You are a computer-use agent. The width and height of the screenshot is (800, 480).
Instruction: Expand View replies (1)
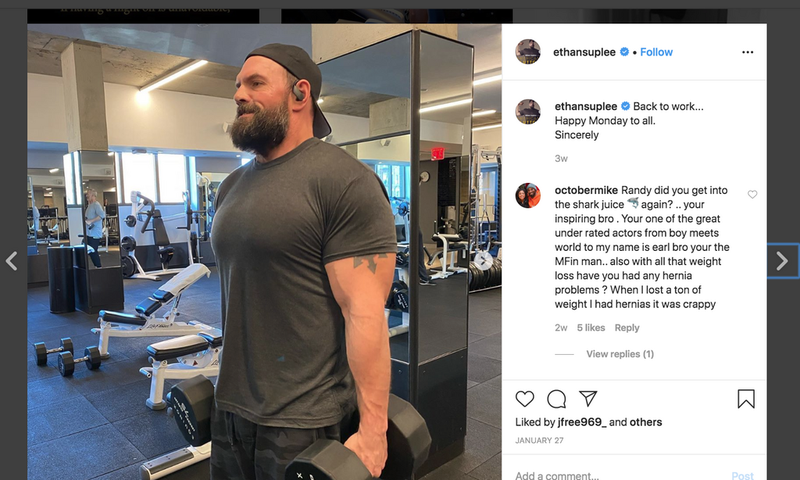[x=620, y=353]
